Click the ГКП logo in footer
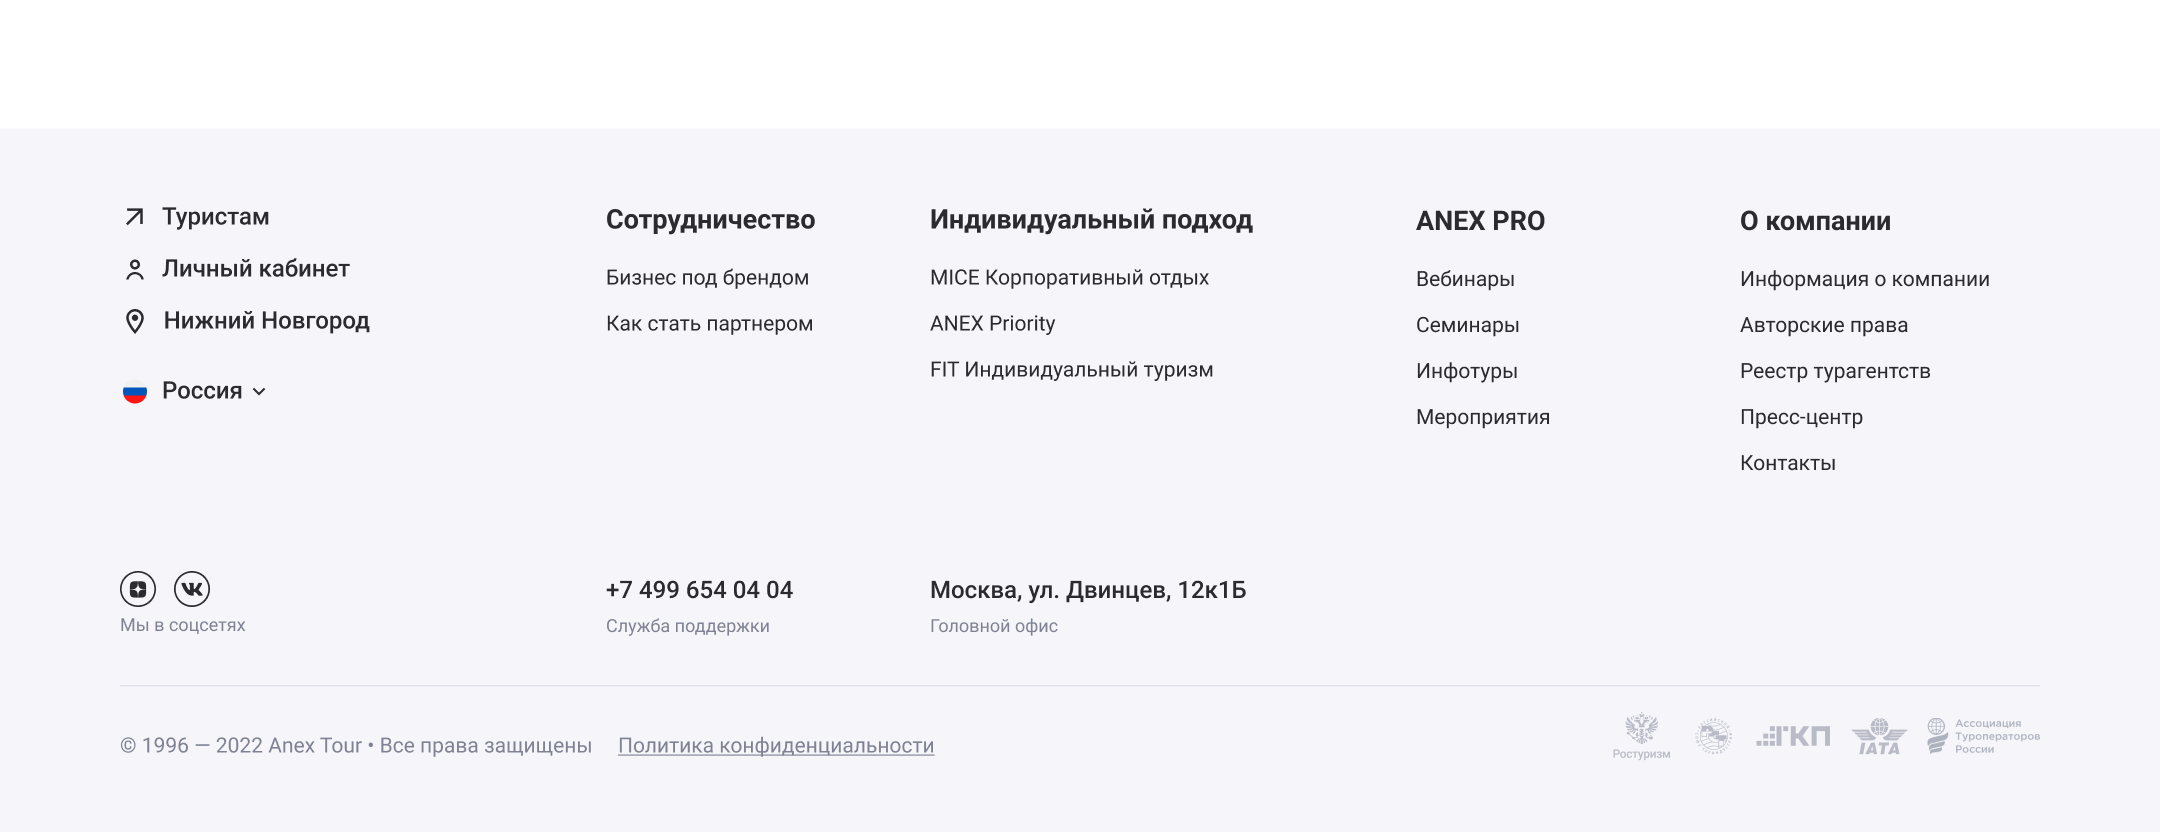This screenshot has height=832, width=2160. [1793, 737]
